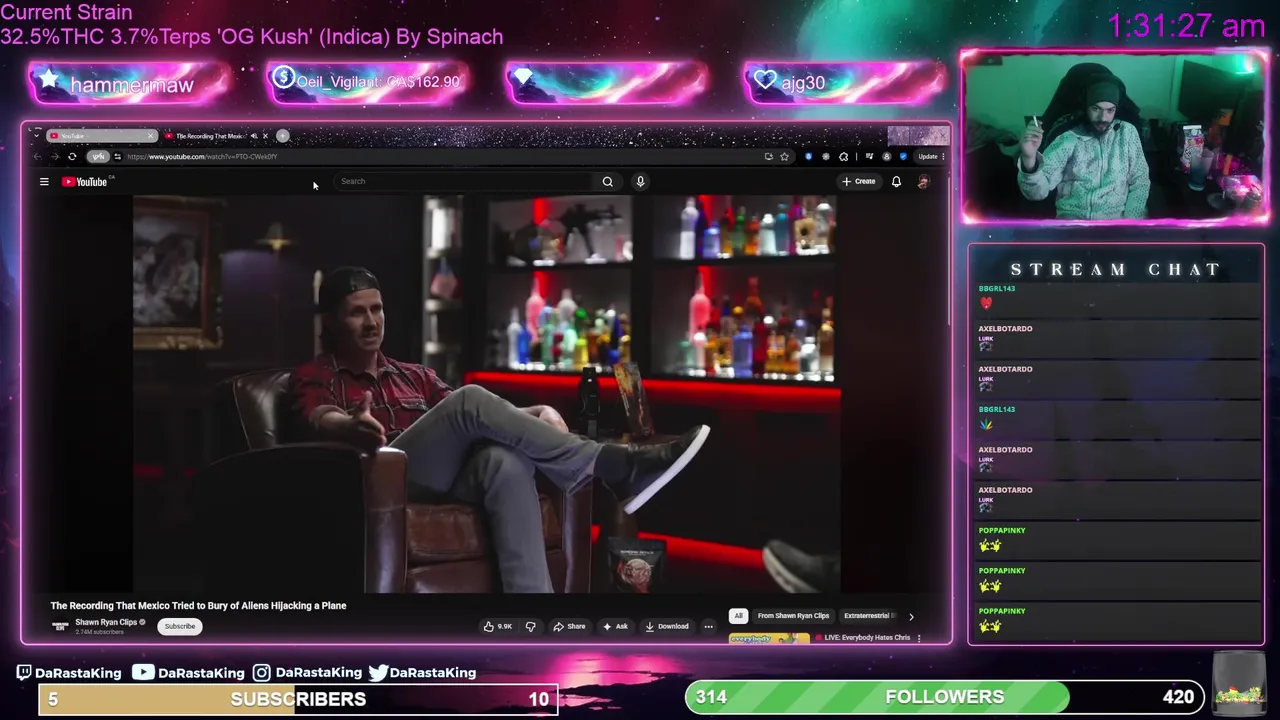Reload the page in the browser
The width and height of the screenshot is (1280, 720).
click(x=72, y=156)
